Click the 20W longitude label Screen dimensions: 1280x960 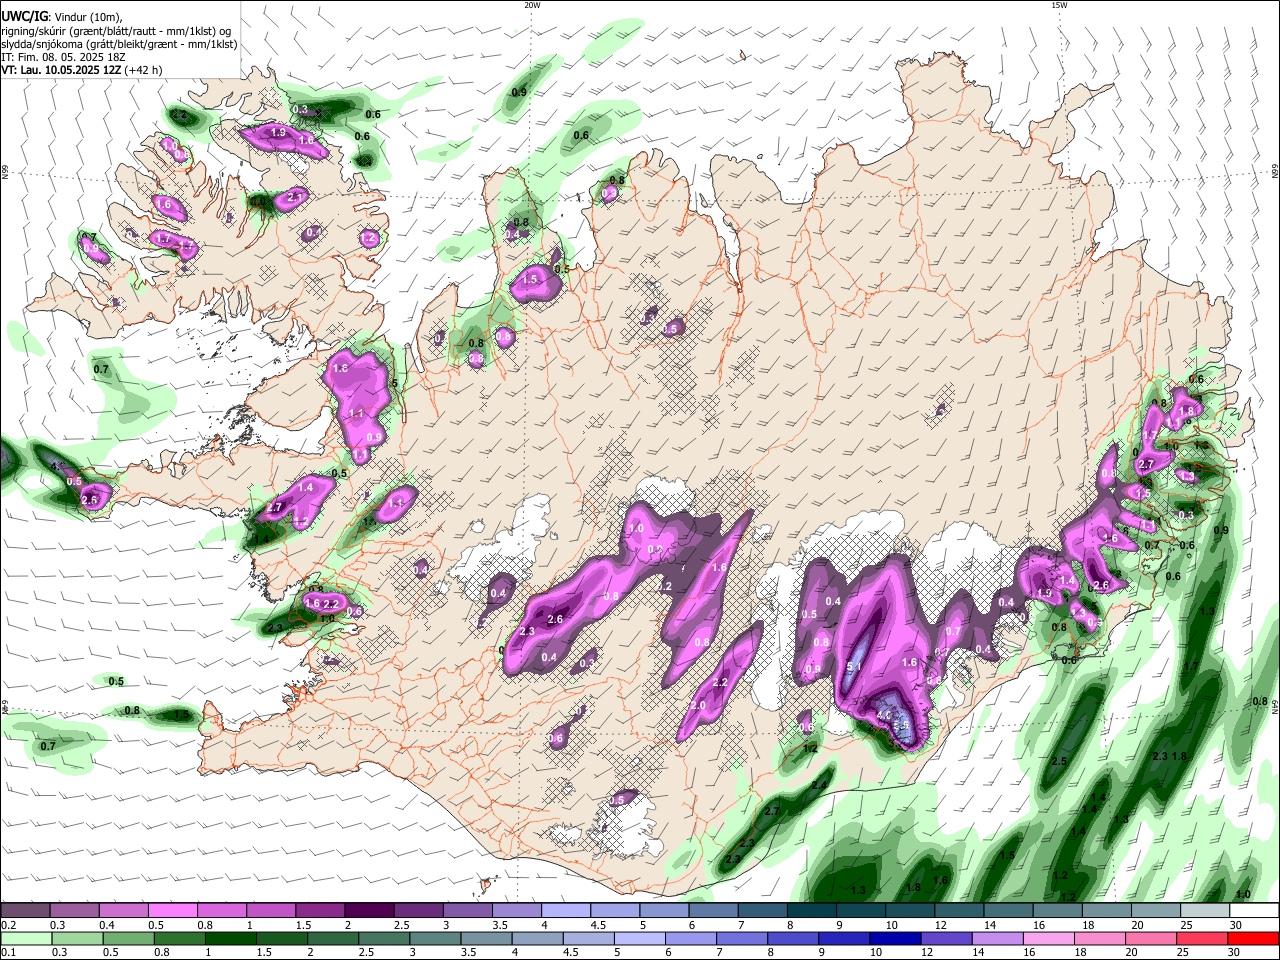pyautogui.click(x=532, y=5)
